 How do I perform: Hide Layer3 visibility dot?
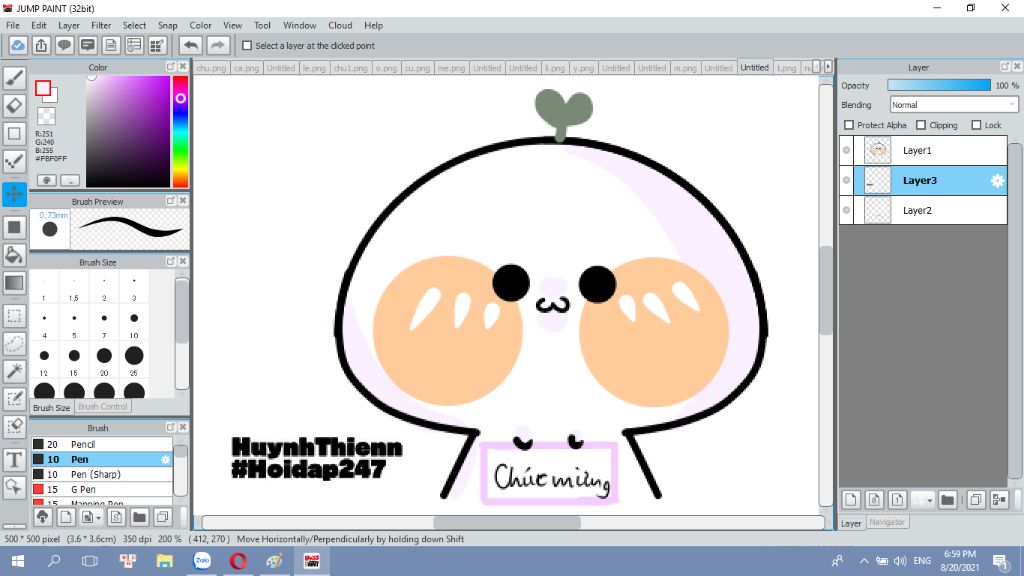(846, 181)
